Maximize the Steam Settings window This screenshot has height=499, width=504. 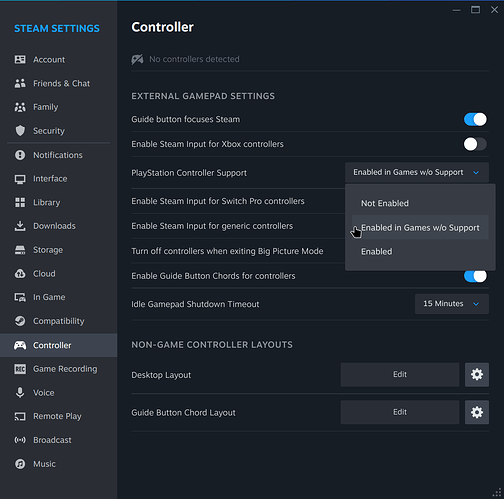pos(475,10)
